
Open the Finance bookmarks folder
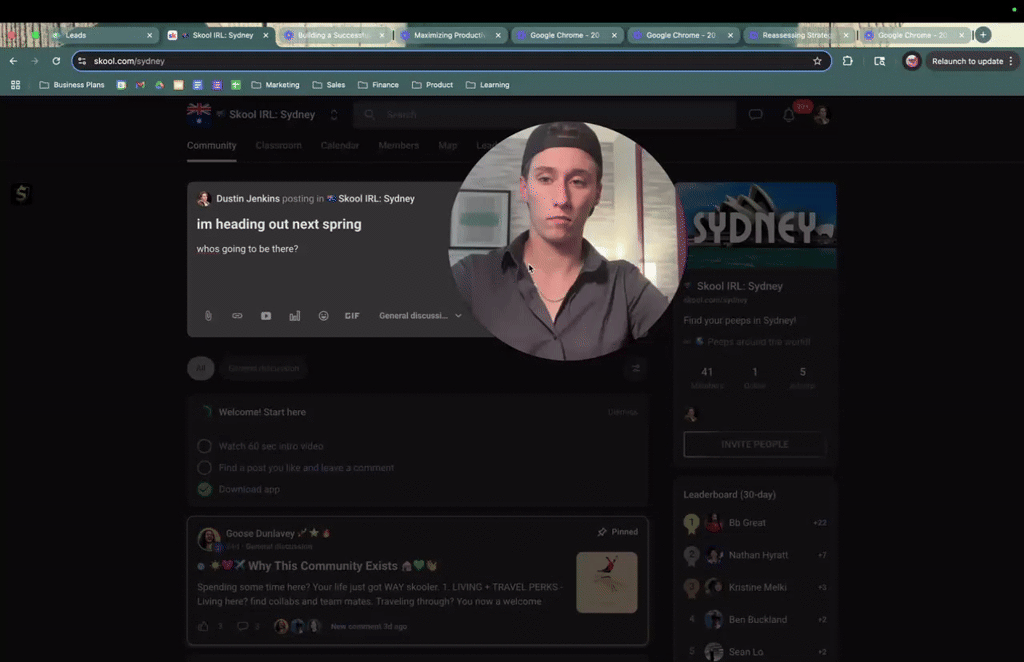click(378, 85)
